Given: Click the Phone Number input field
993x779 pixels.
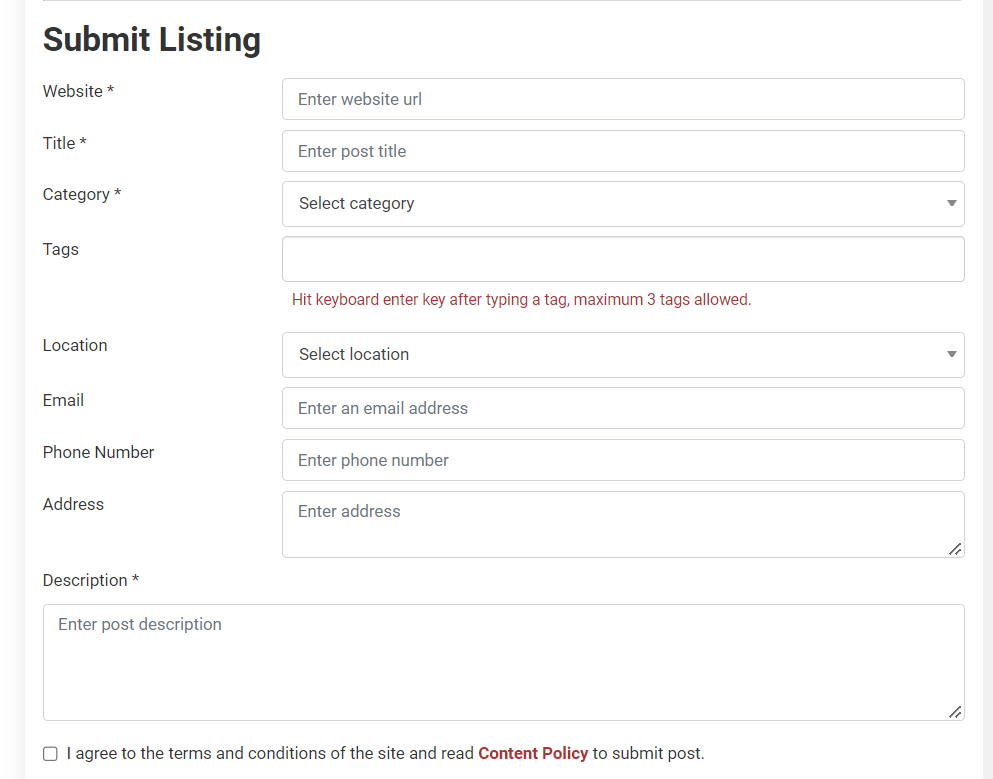Looking at the screenshot, I should click(623, 460).
